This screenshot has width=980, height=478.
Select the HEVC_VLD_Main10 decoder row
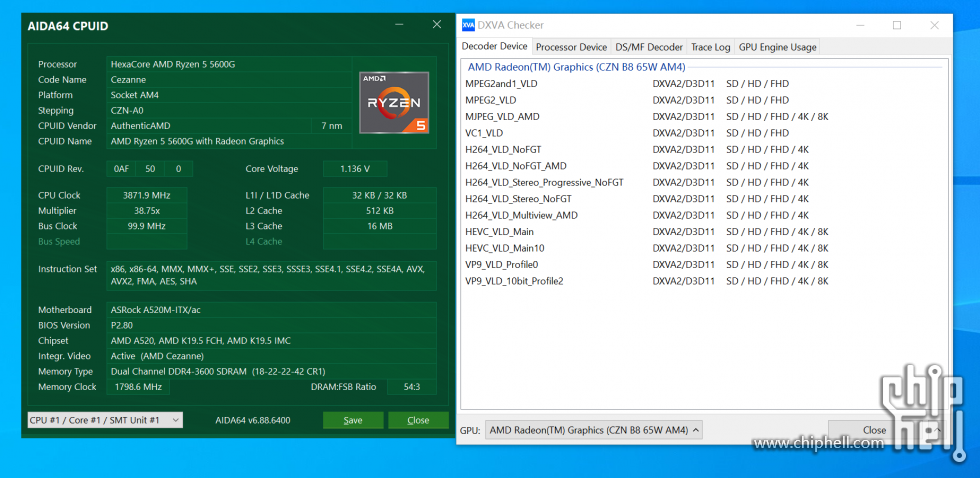[647, 248]
